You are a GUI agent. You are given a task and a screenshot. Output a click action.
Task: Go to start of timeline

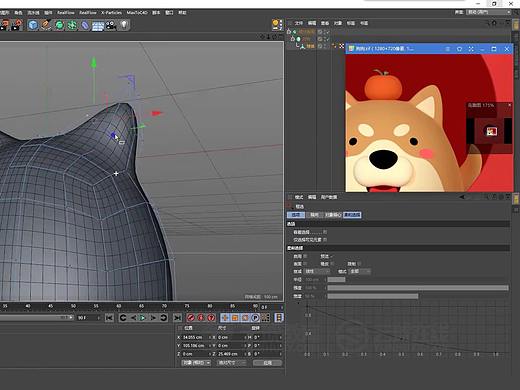click(109, 318)
